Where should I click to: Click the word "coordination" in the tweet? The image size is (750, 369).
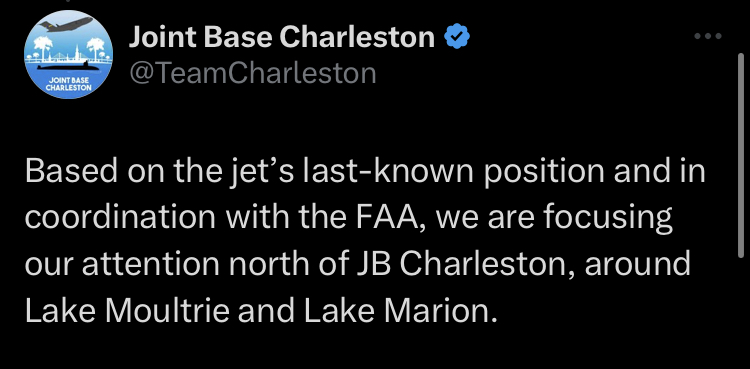coord(121,217)
